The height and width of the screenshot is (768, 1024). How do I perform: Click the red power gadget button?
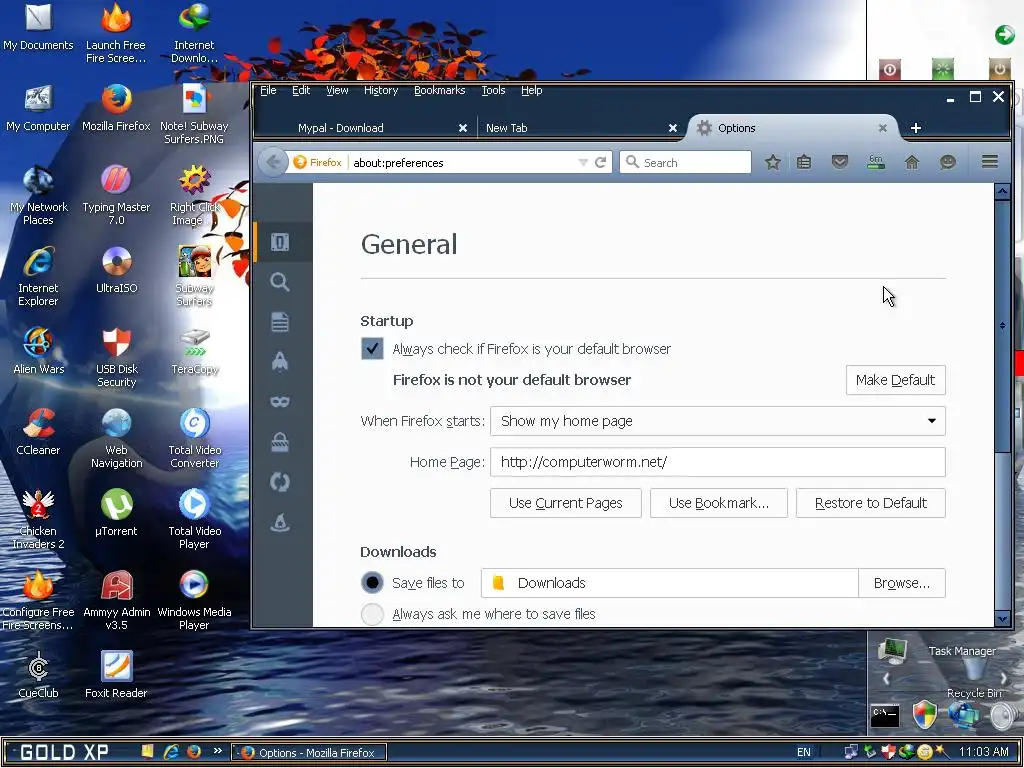889,69
